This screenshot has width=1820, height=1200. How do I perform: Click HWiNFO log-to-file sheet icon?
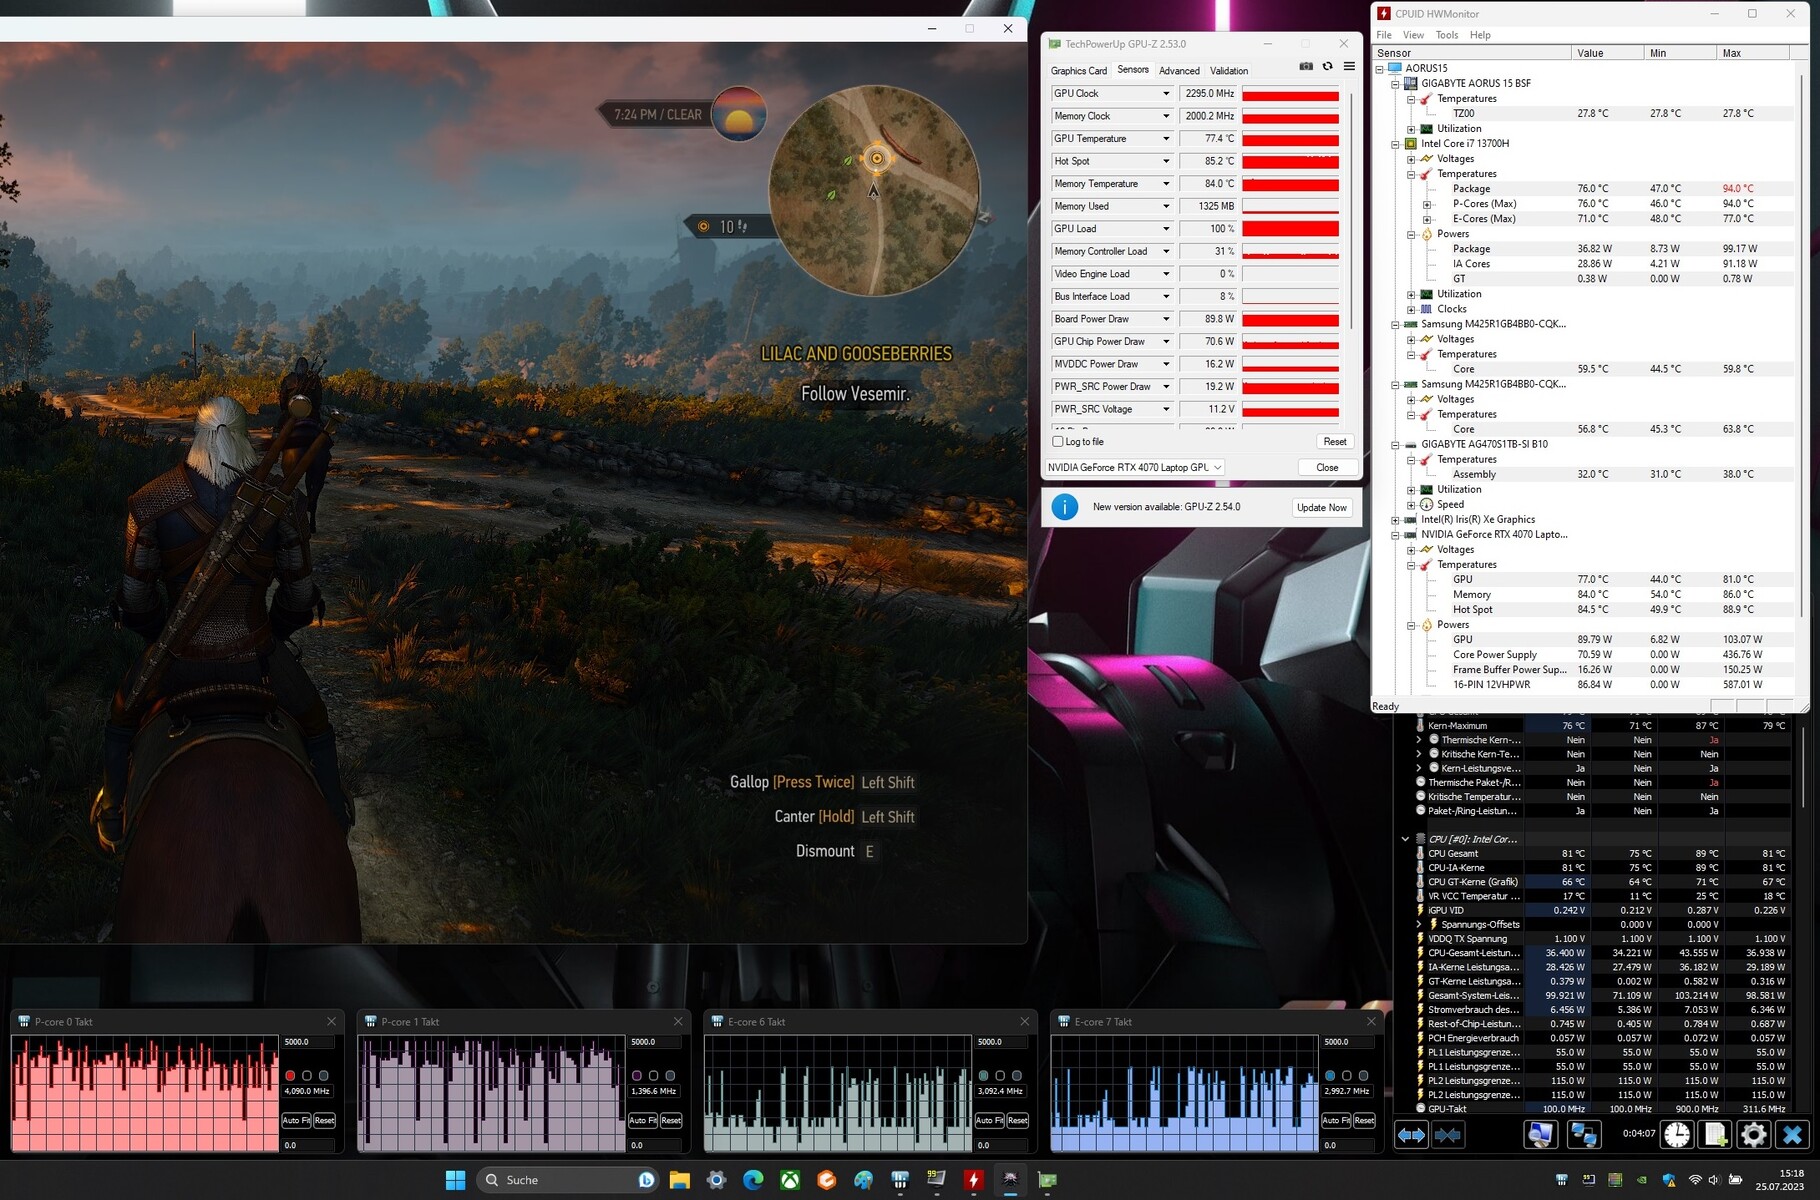(1716, 1135)
